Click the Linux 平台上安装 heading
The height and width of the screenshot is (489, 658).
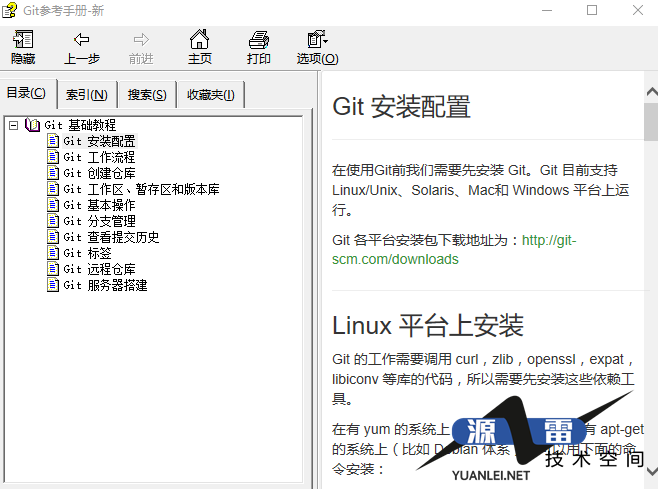pos(428,325)
